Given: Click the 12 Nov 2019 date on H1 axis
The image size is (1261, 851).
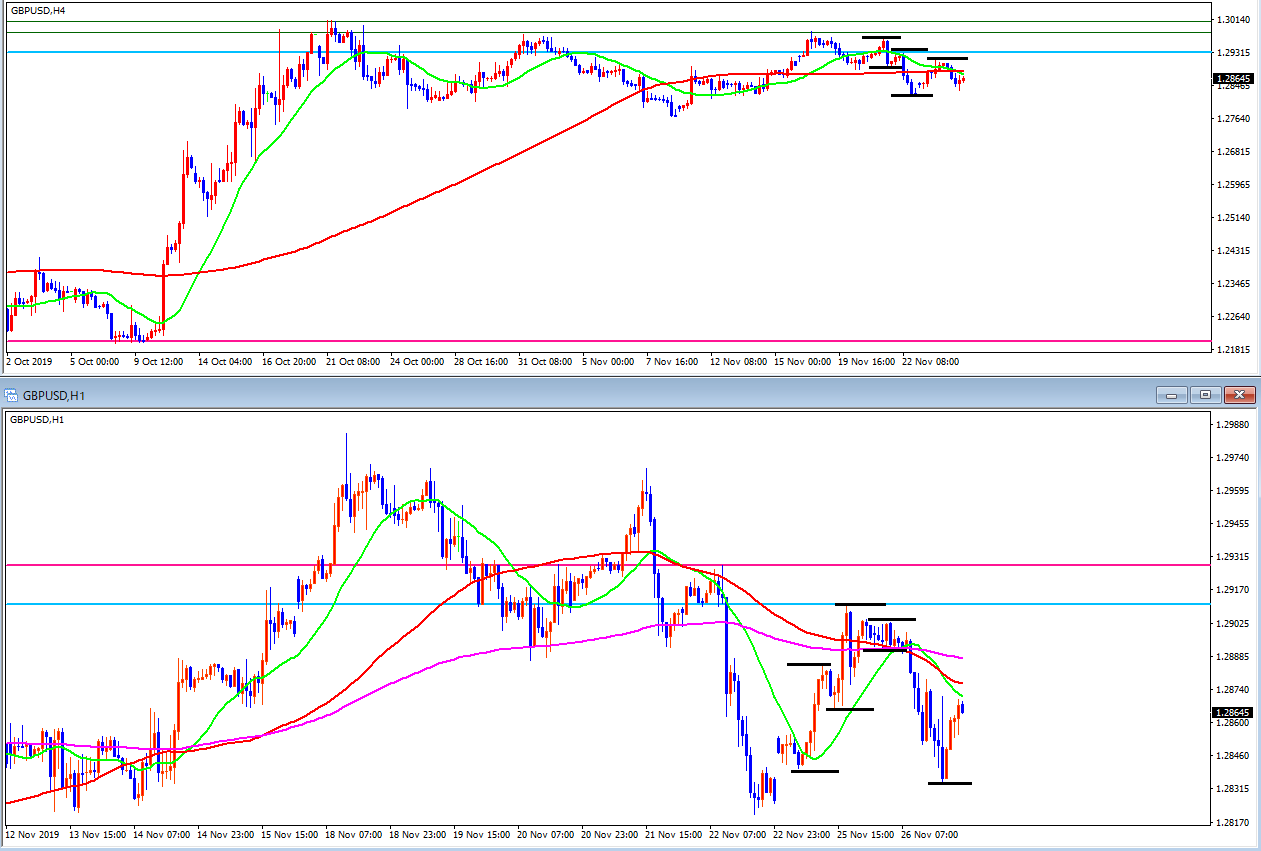Looking at the screenshot, I should pos(31,832).
